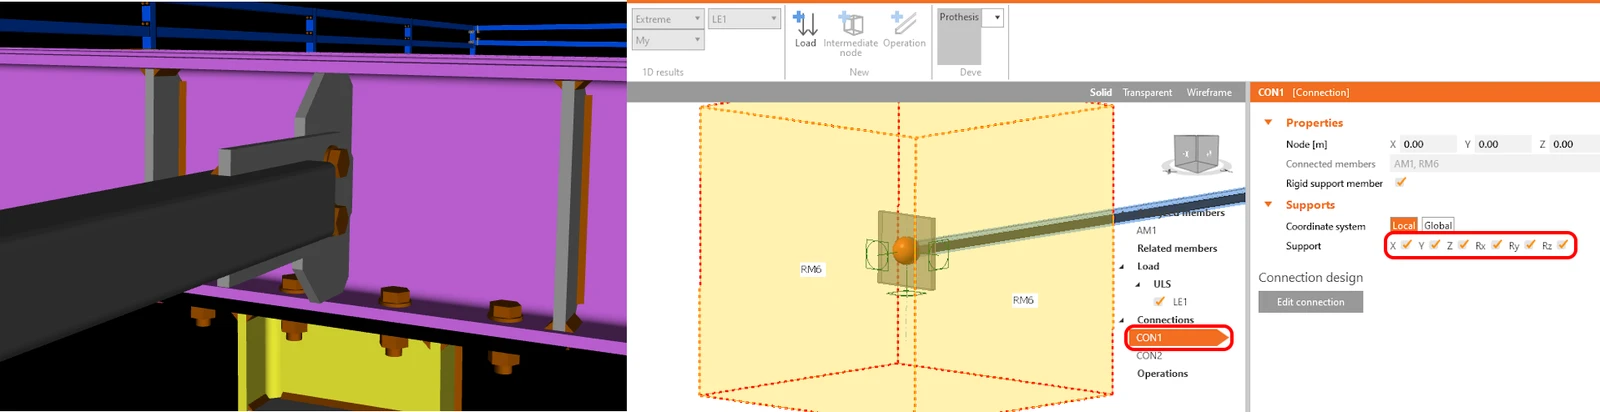Open the My result dropdown
1600x412 pixels.
pos(668,40)
